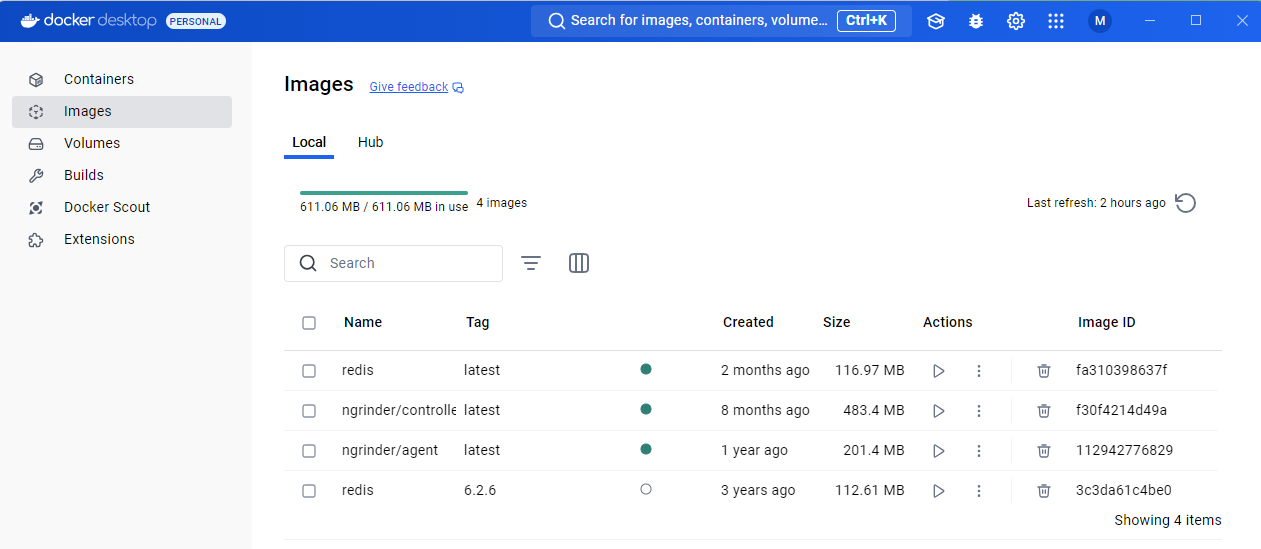This screenshot has height=549, width=1261.
Task: Open the Learning Center graduation cap icon
Action: point(936,21)
